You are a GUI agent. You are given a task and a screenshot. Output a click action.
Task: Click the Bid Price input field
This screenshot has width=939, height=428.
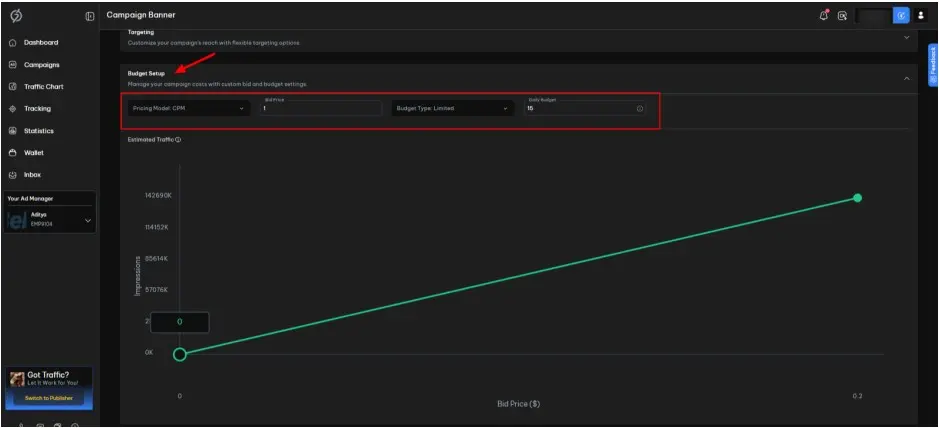click(x=320, y=108)
